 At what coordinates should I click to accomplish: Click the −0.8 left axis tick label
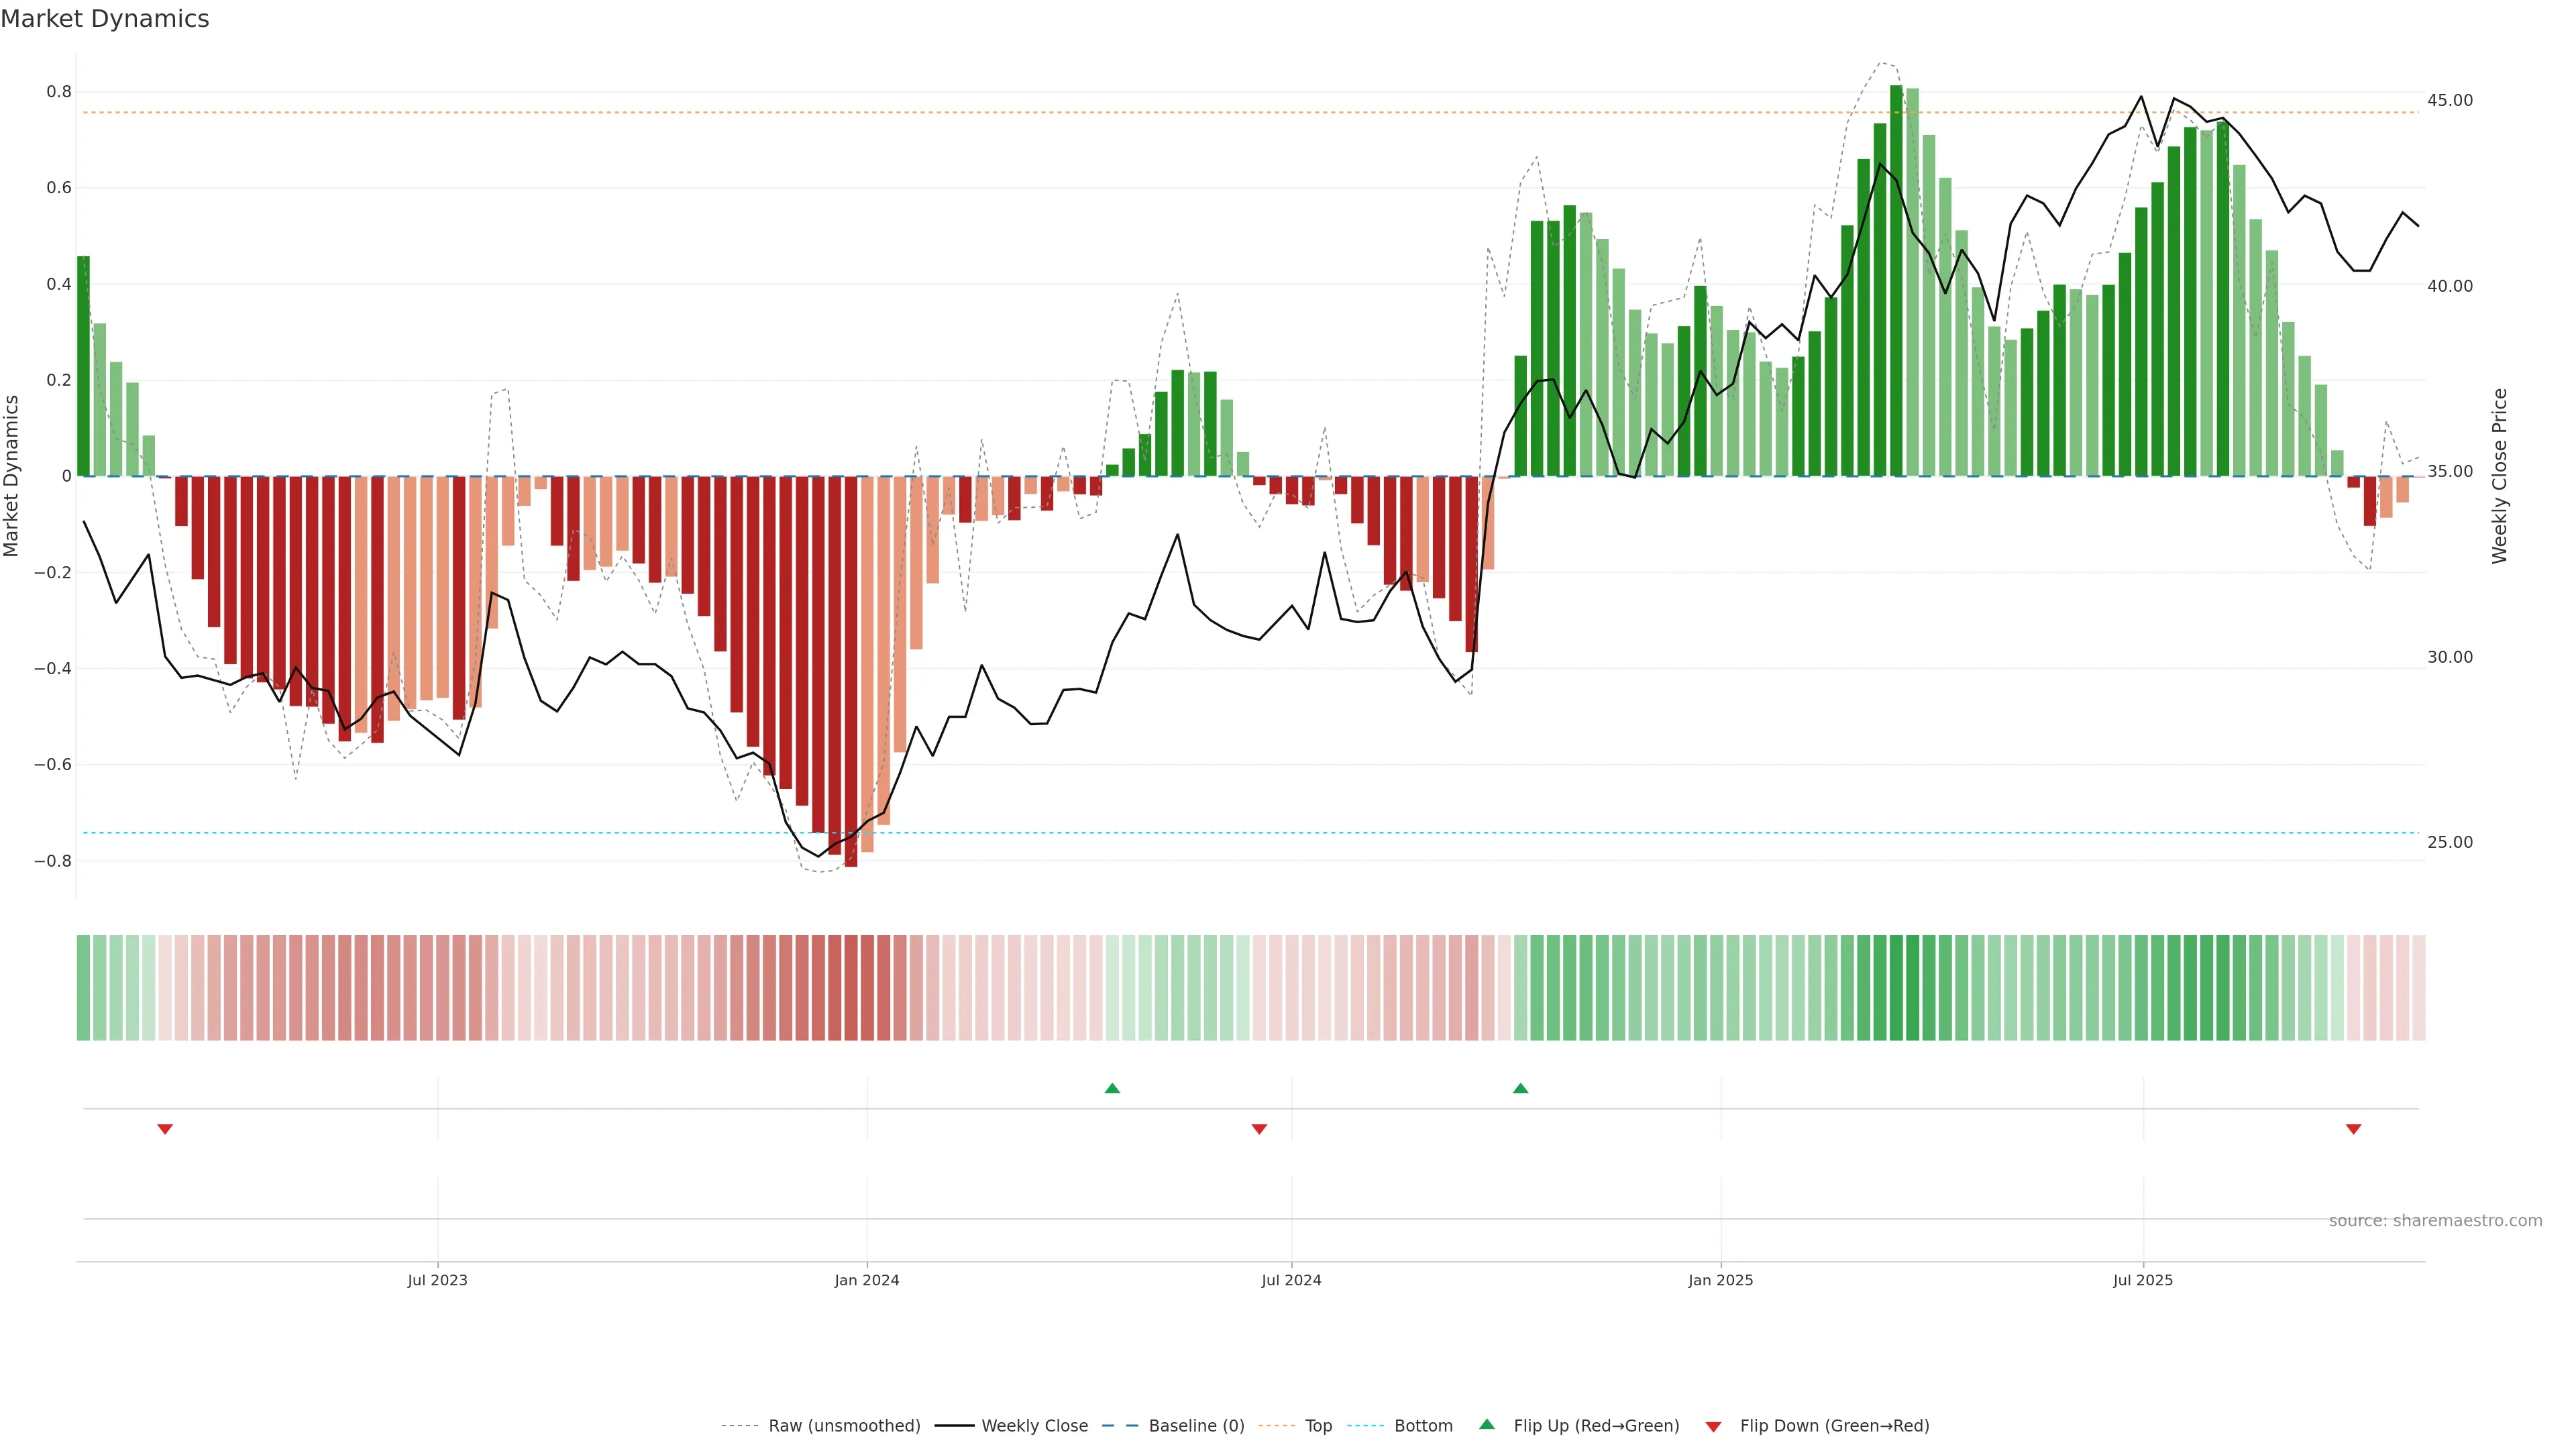tap(53, 861)
